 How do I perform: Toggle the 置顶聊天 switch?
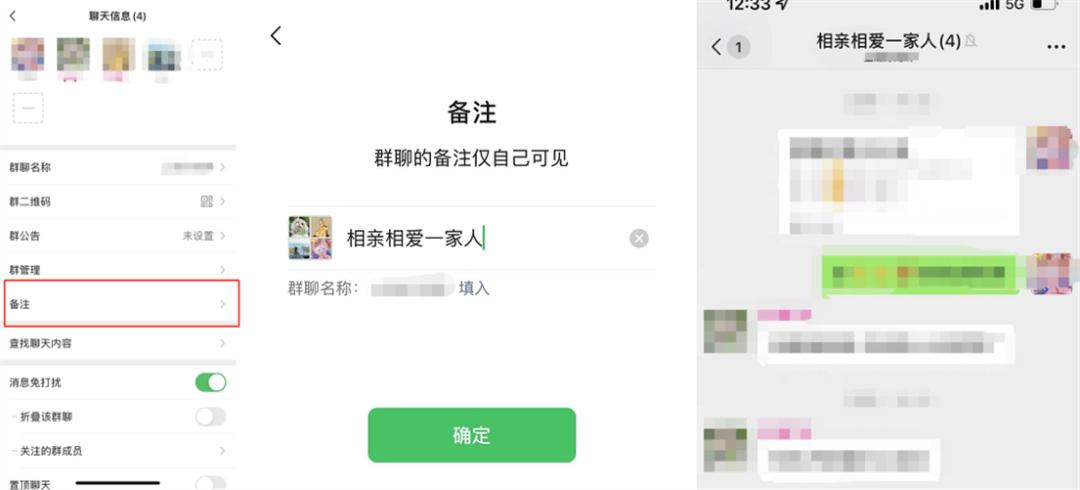click(210, 483)
